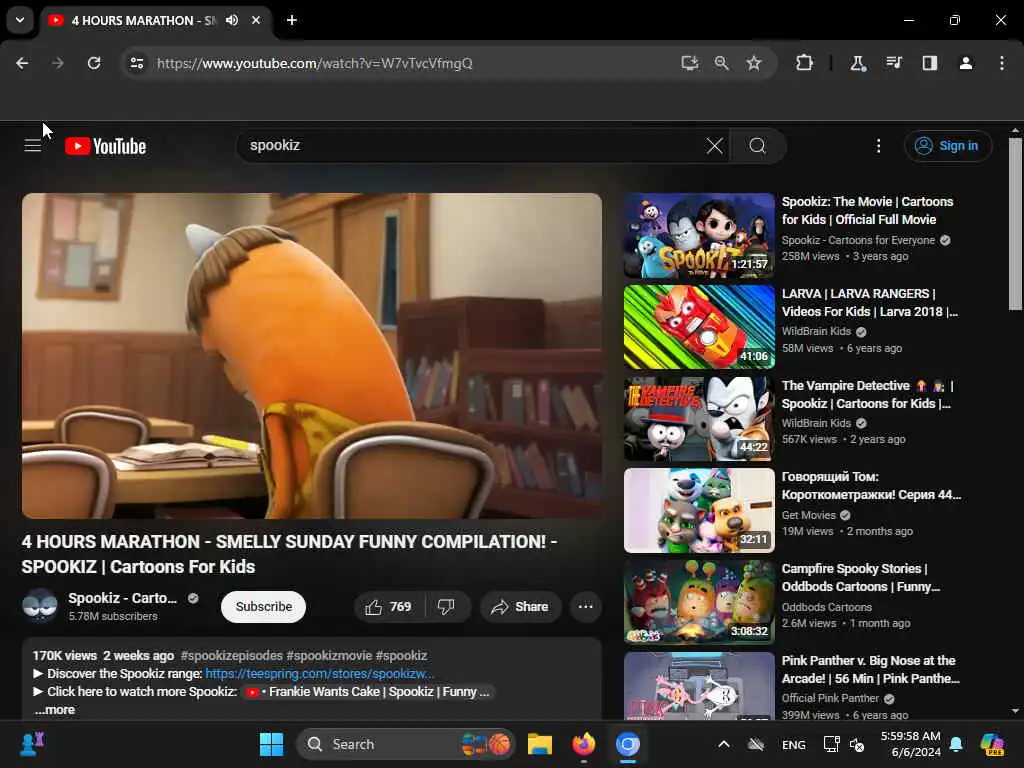Open a new browser tab
This screenshot has height=768, width=1024.
coord(292,20)
